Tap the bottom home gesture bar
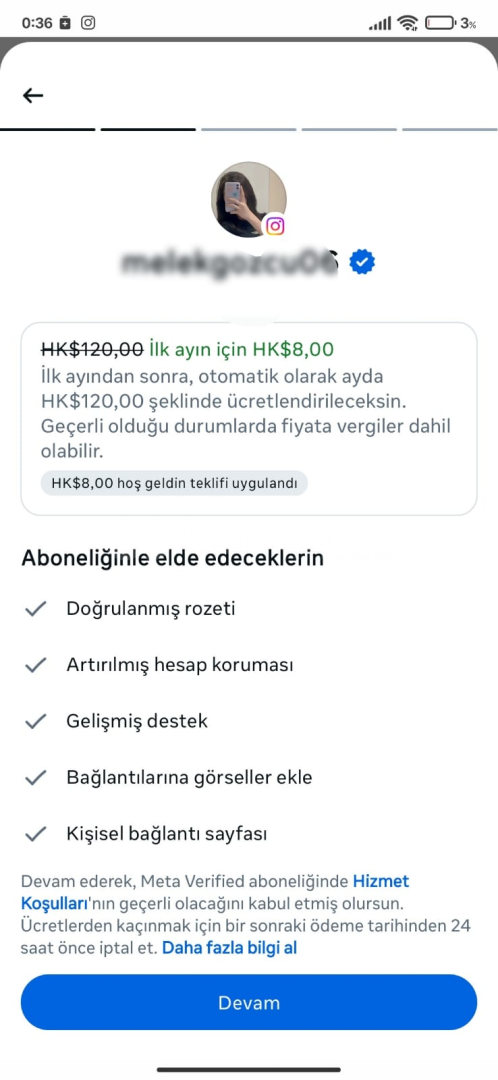The height and width of the screenshot is (1080, 498). click(x=249, y=1070)
